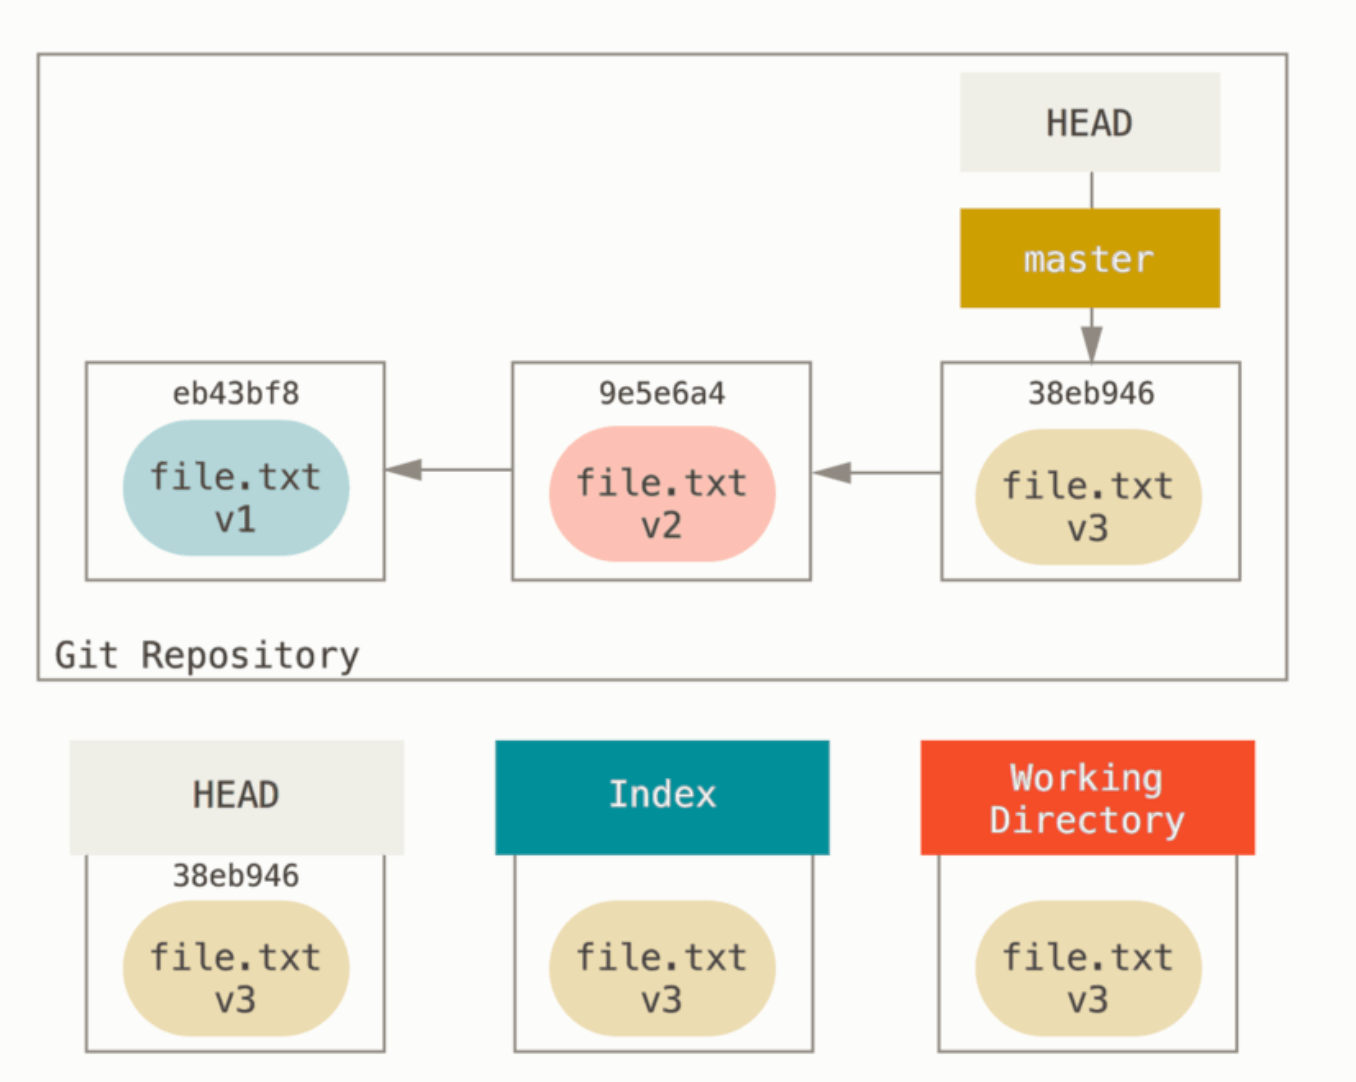Click the HEAD box above master
The image size is (1356, 1082).
coord(1089,122)
